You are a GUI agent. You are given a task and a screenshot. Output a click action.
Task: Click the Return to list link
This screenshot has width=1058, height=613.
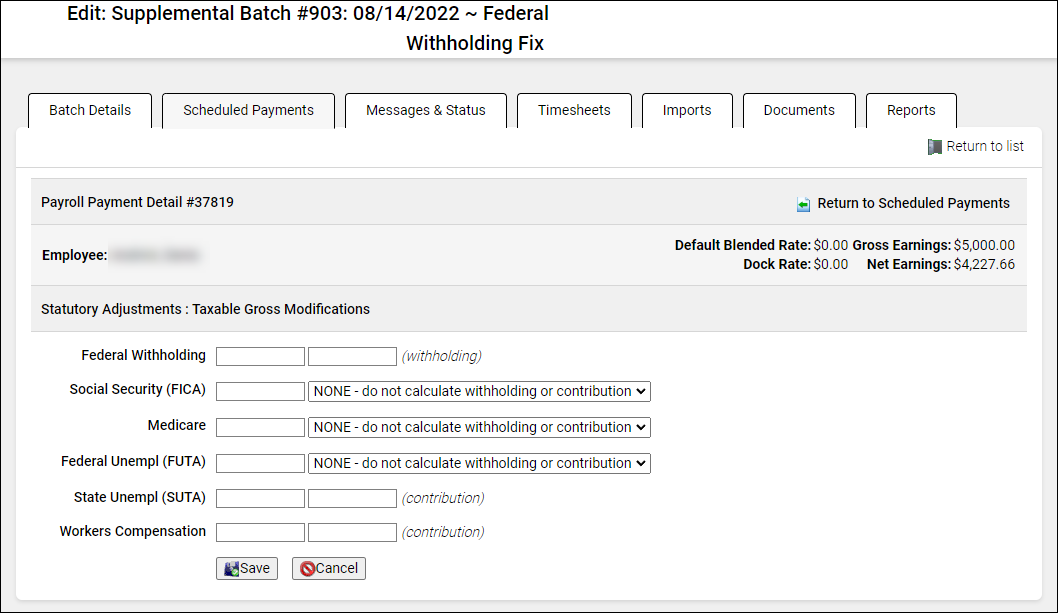tap(985, 146)
